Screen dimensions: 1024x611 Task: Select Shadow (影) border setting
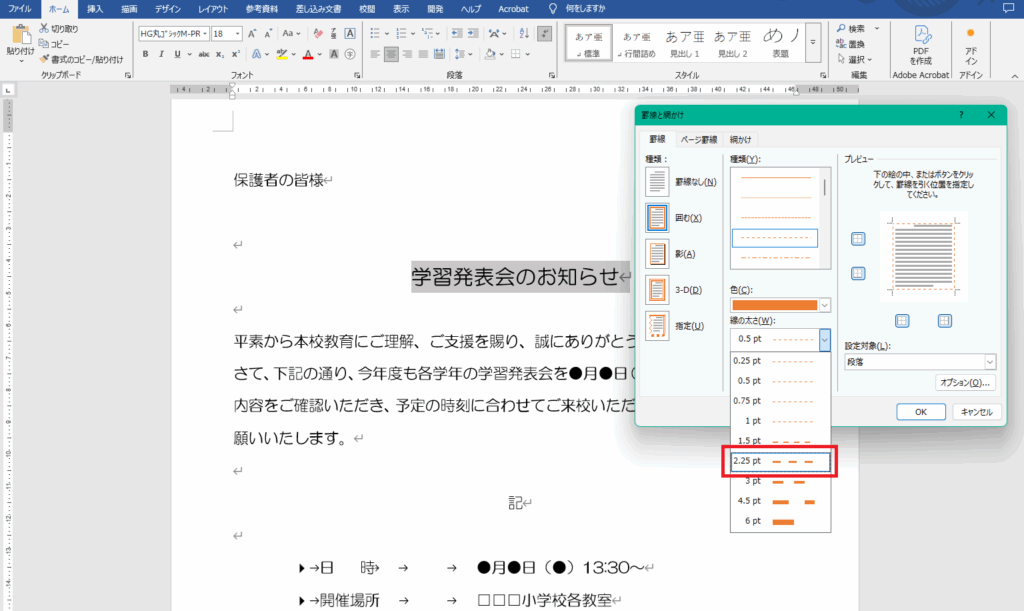coord(657,253)
